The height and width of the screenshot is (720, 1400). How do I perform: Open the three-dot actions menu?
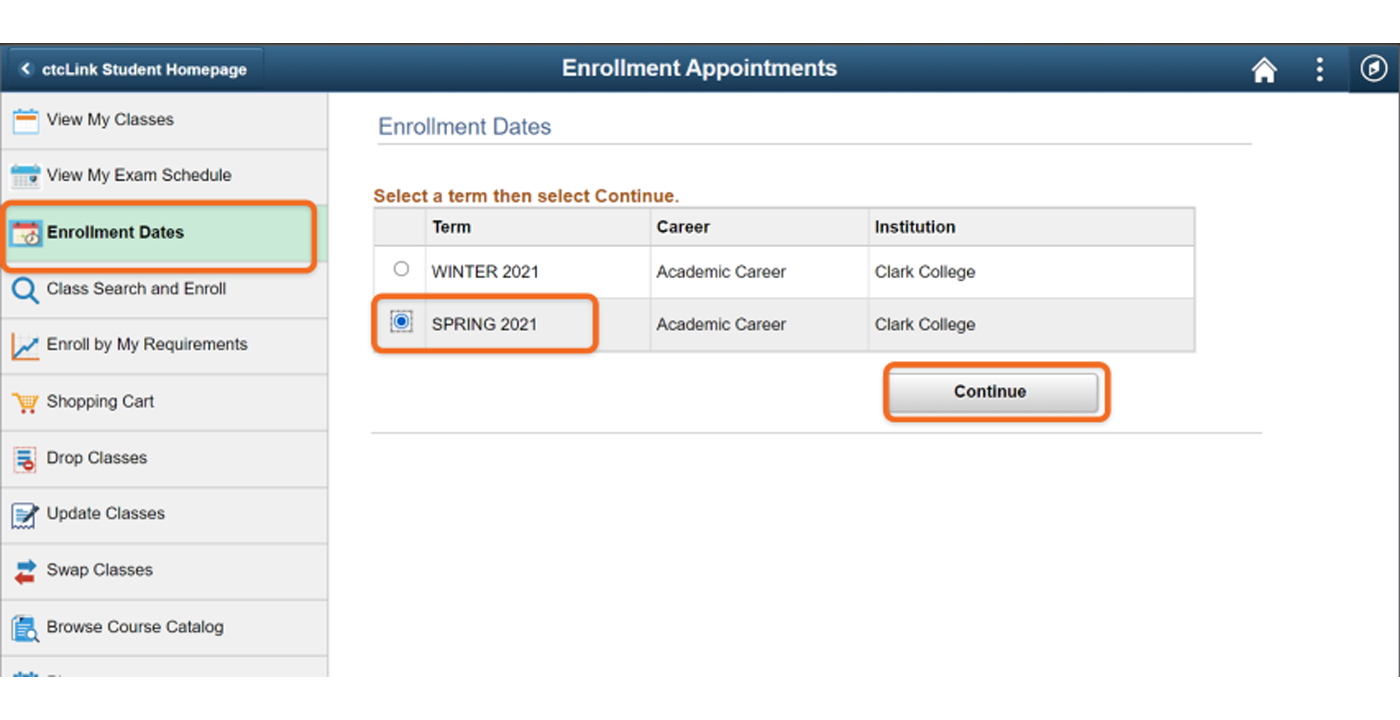tap(1319, 69)
